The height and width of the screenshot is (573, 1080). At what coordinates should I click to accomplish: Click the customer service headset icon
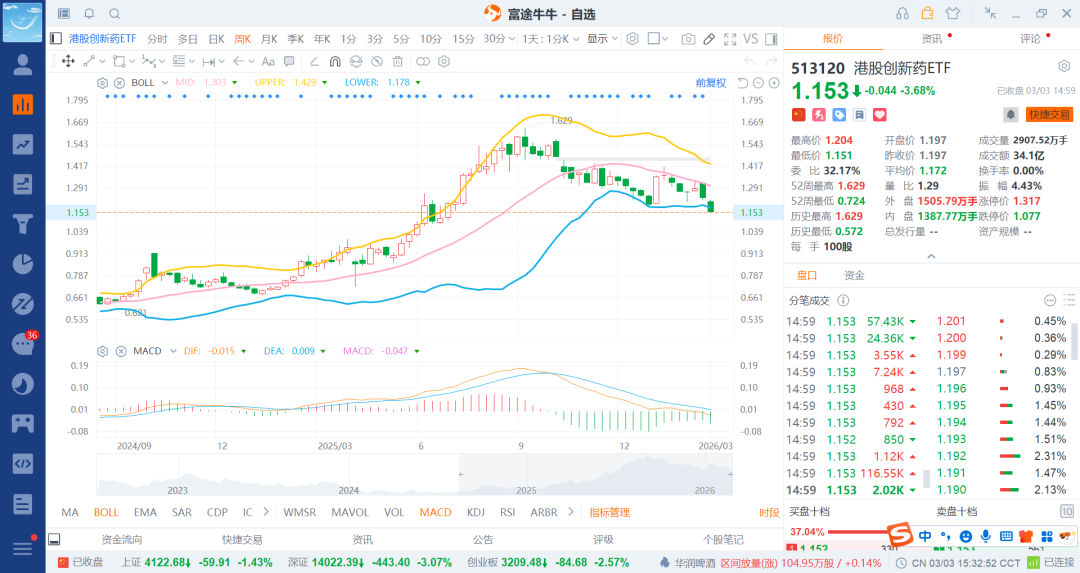tap(903, 13)
